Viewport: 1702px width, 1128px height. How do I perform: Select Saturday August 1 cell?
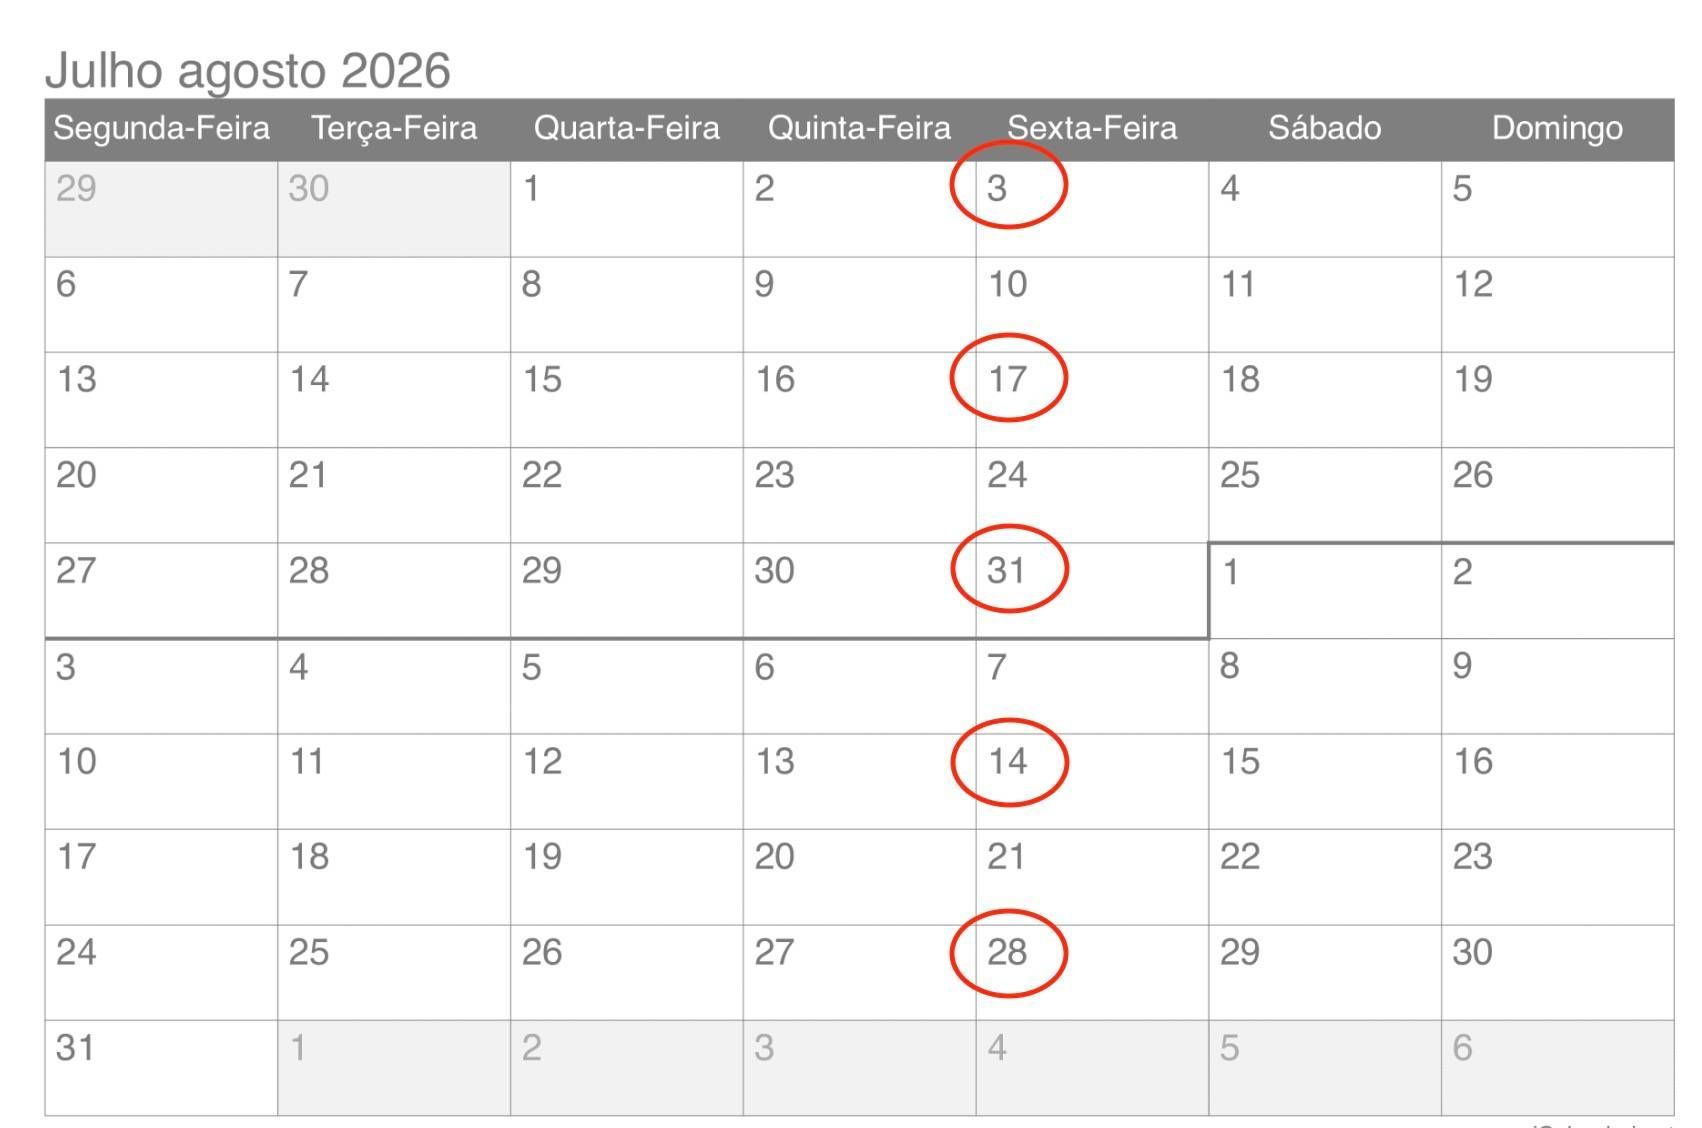tap(1325, 591)
